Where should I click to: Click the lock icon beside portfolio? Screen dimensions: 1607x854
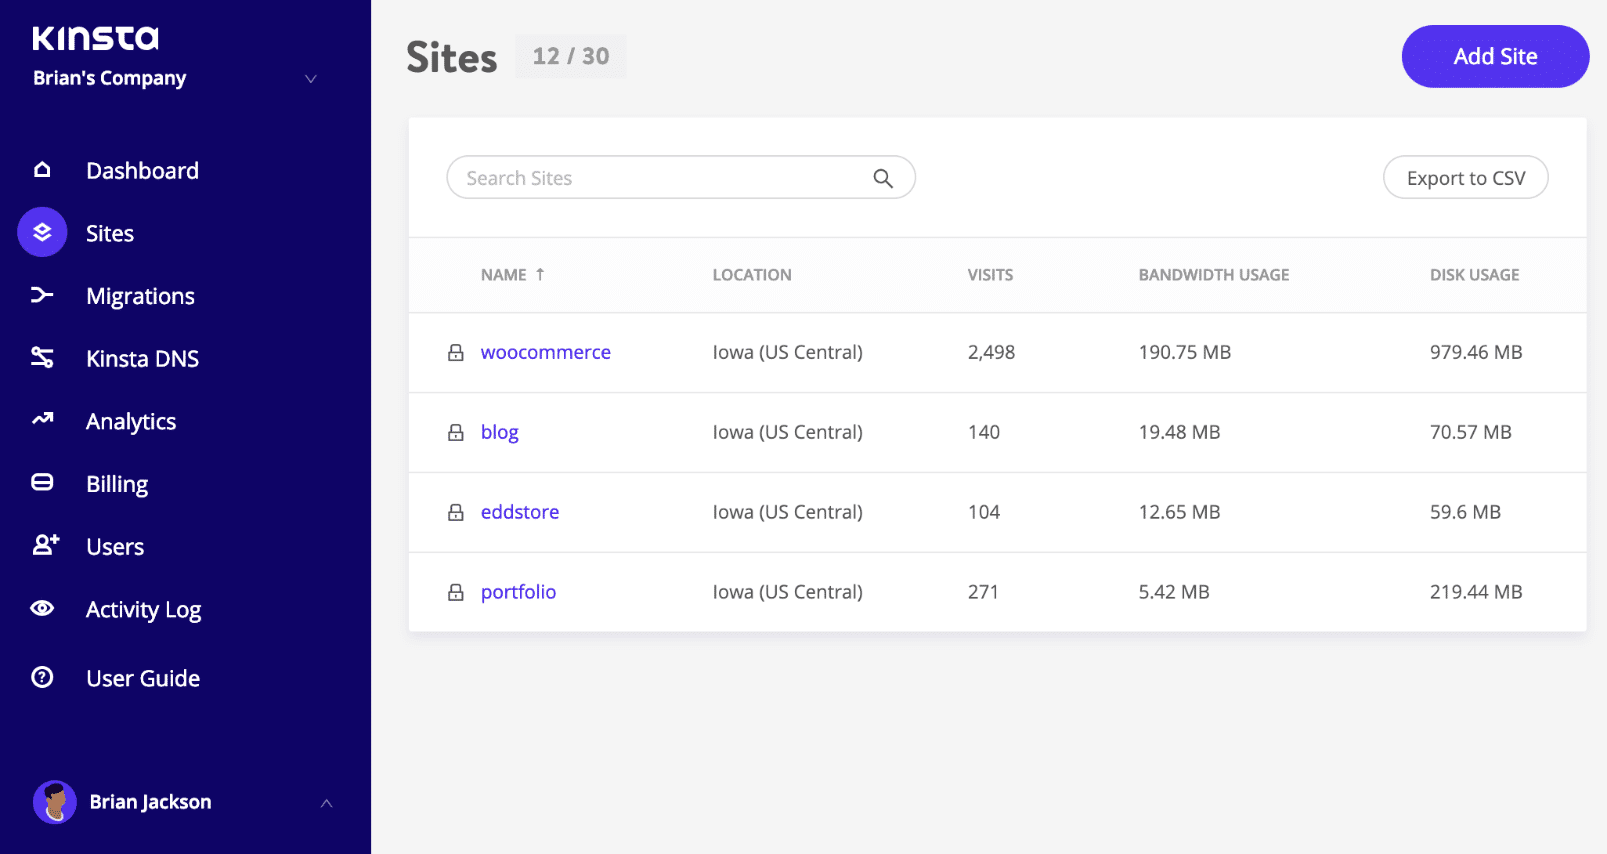(456, 592)
